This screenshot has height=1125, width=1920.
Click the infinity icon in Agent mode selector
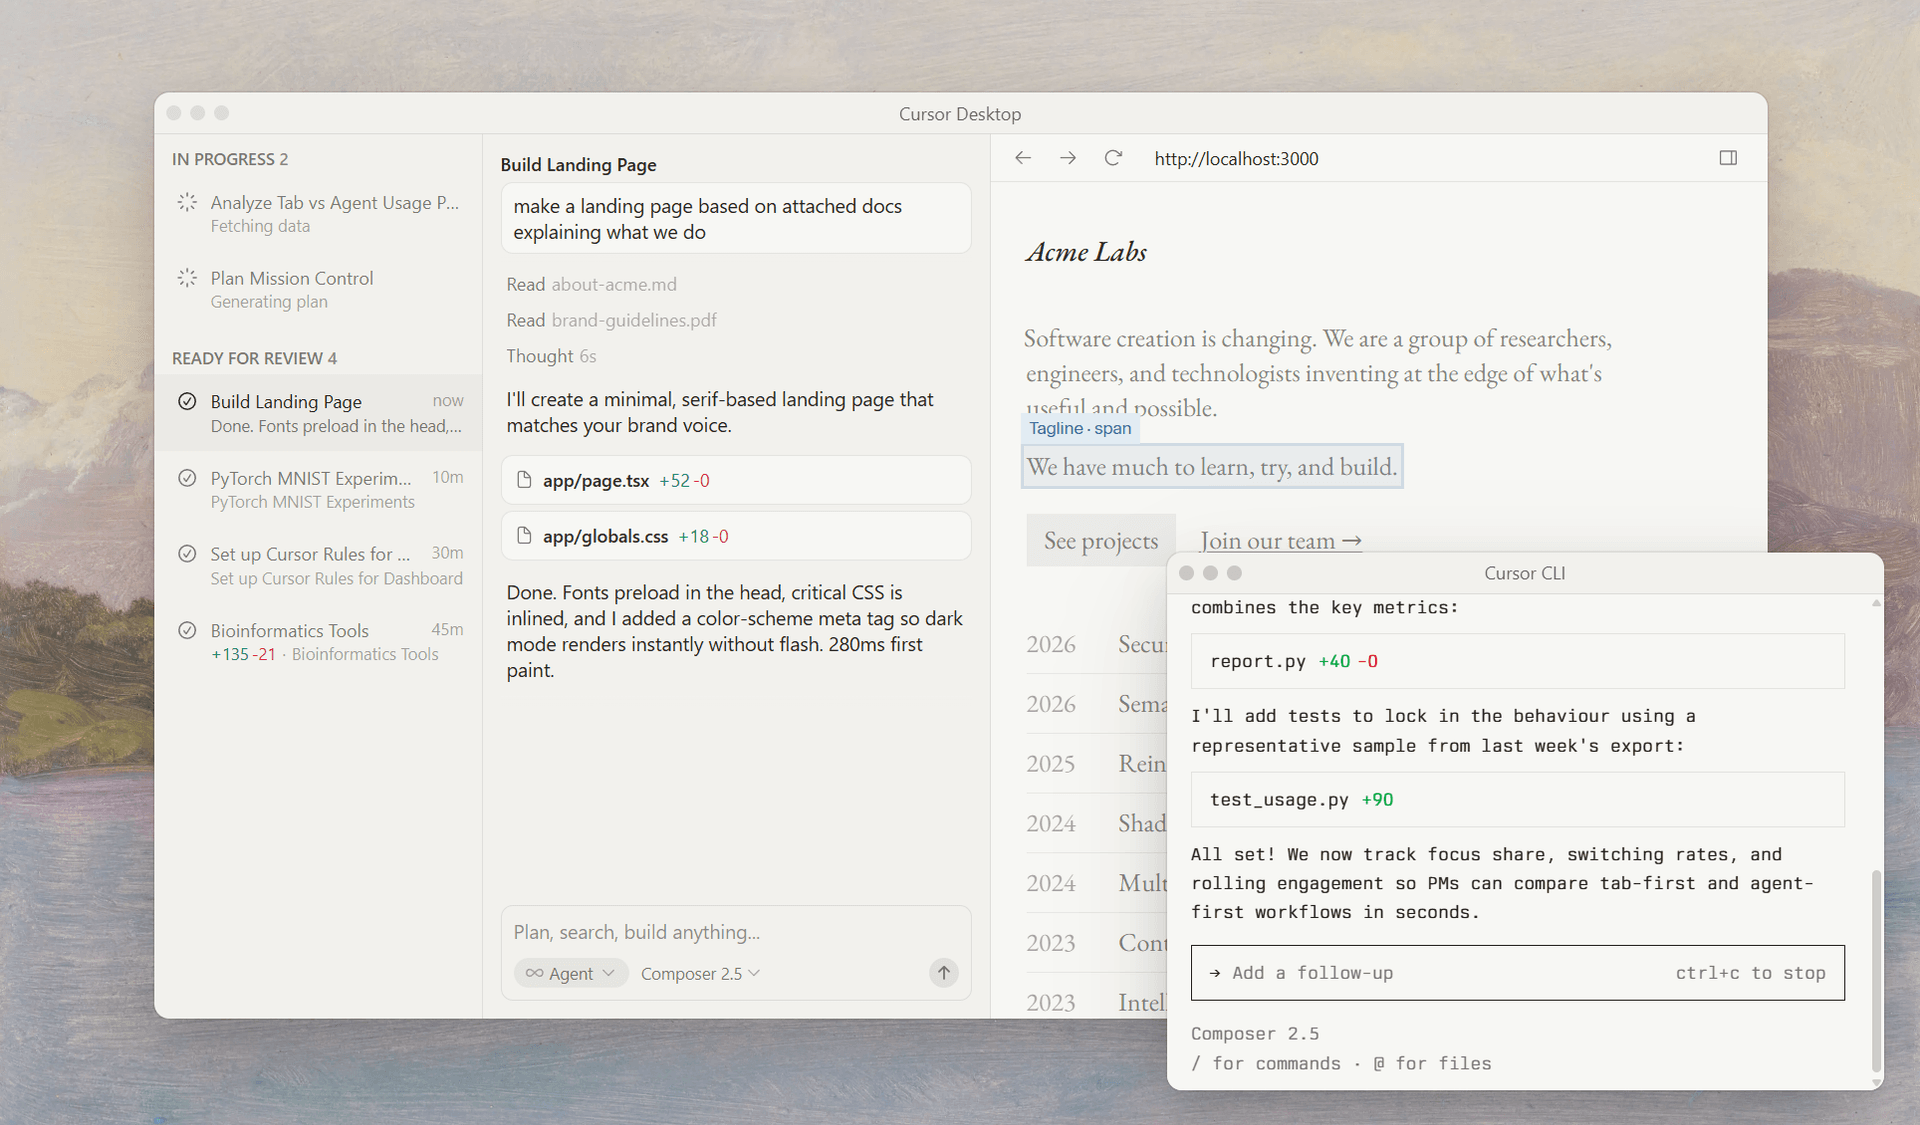click(x=535, y=973)
